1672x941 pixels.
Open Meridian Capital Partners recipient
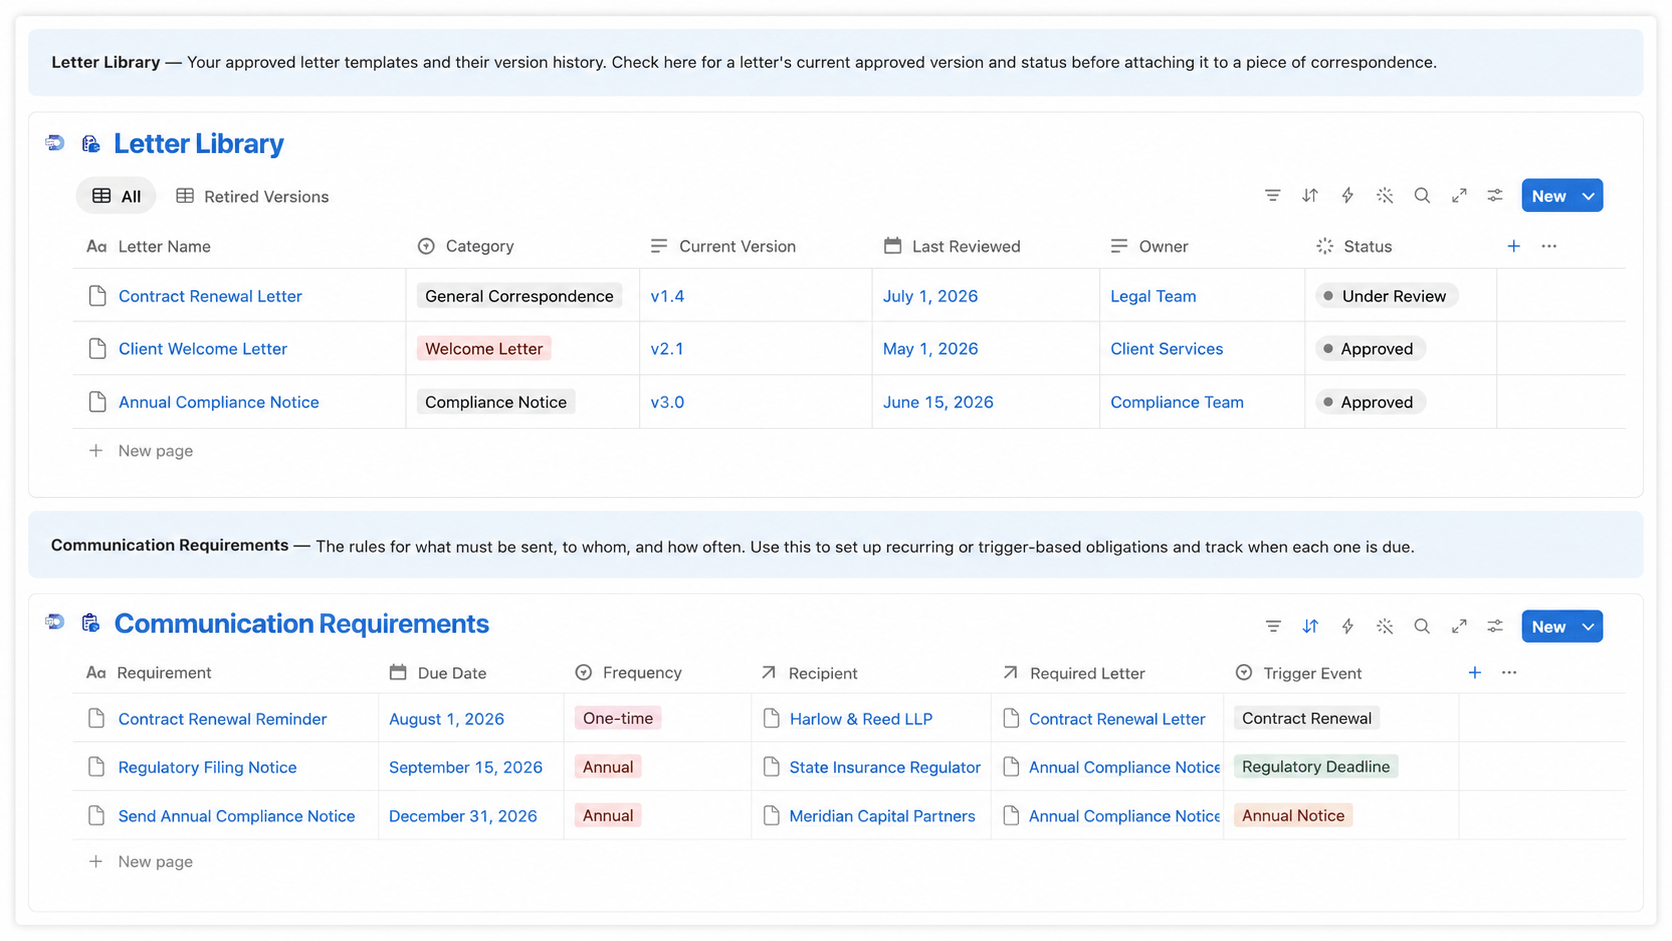tap(882, 816)
